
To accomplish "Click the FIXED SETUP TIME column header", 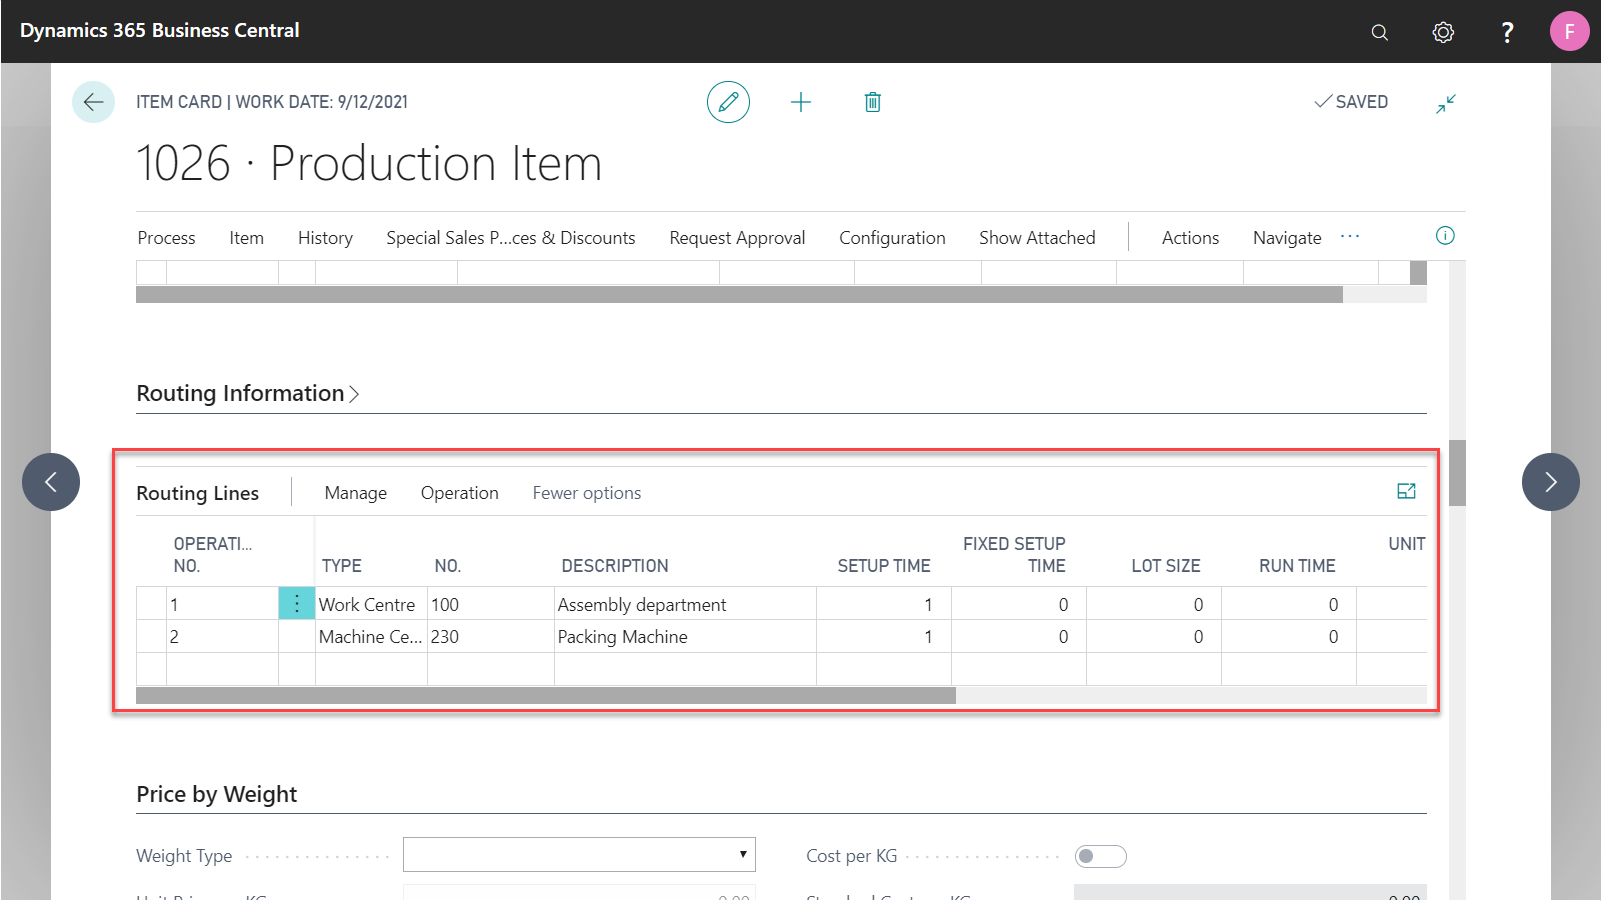I will 1014,555.
